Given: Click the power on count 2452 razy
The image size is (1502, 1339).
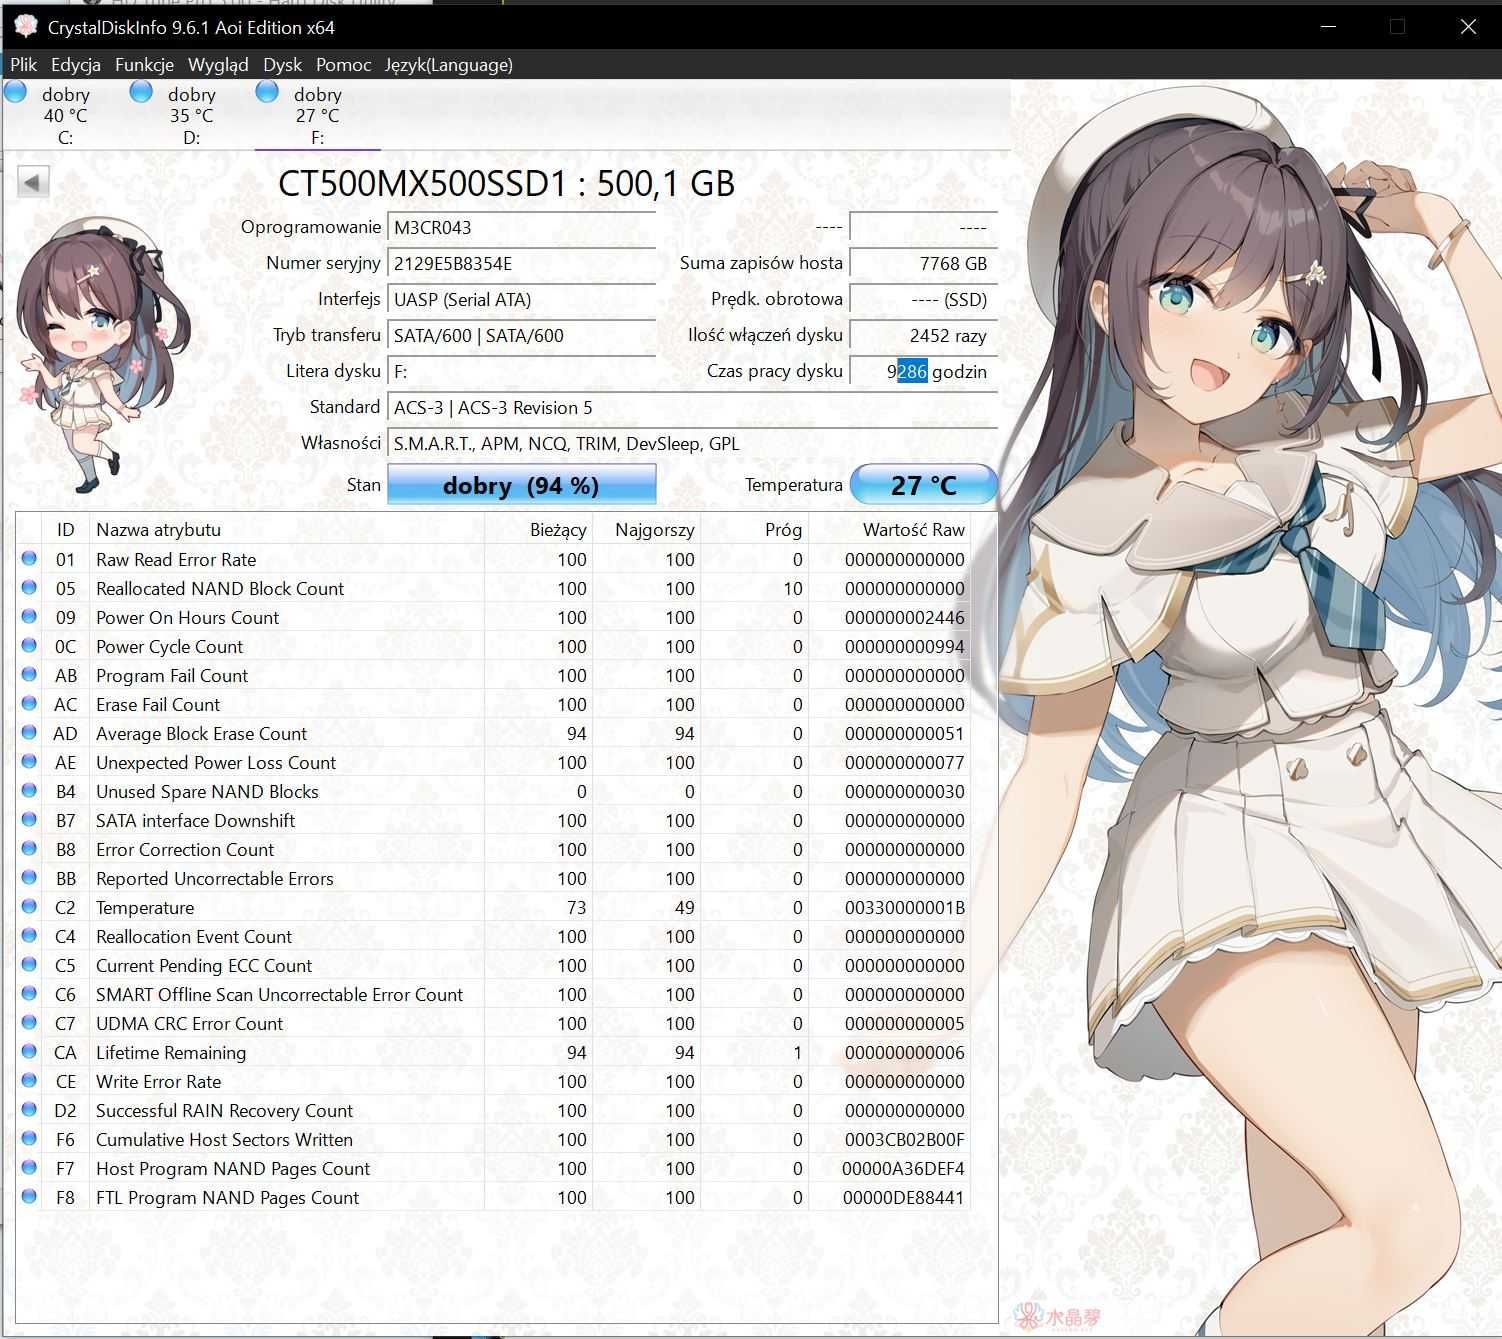Looking at the screenshot, I should 923,335.
